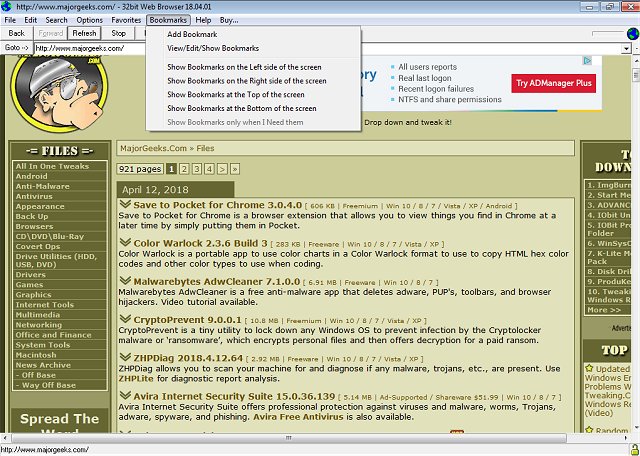Click arrow icon beside ZHPDiag

pos(125,357)
